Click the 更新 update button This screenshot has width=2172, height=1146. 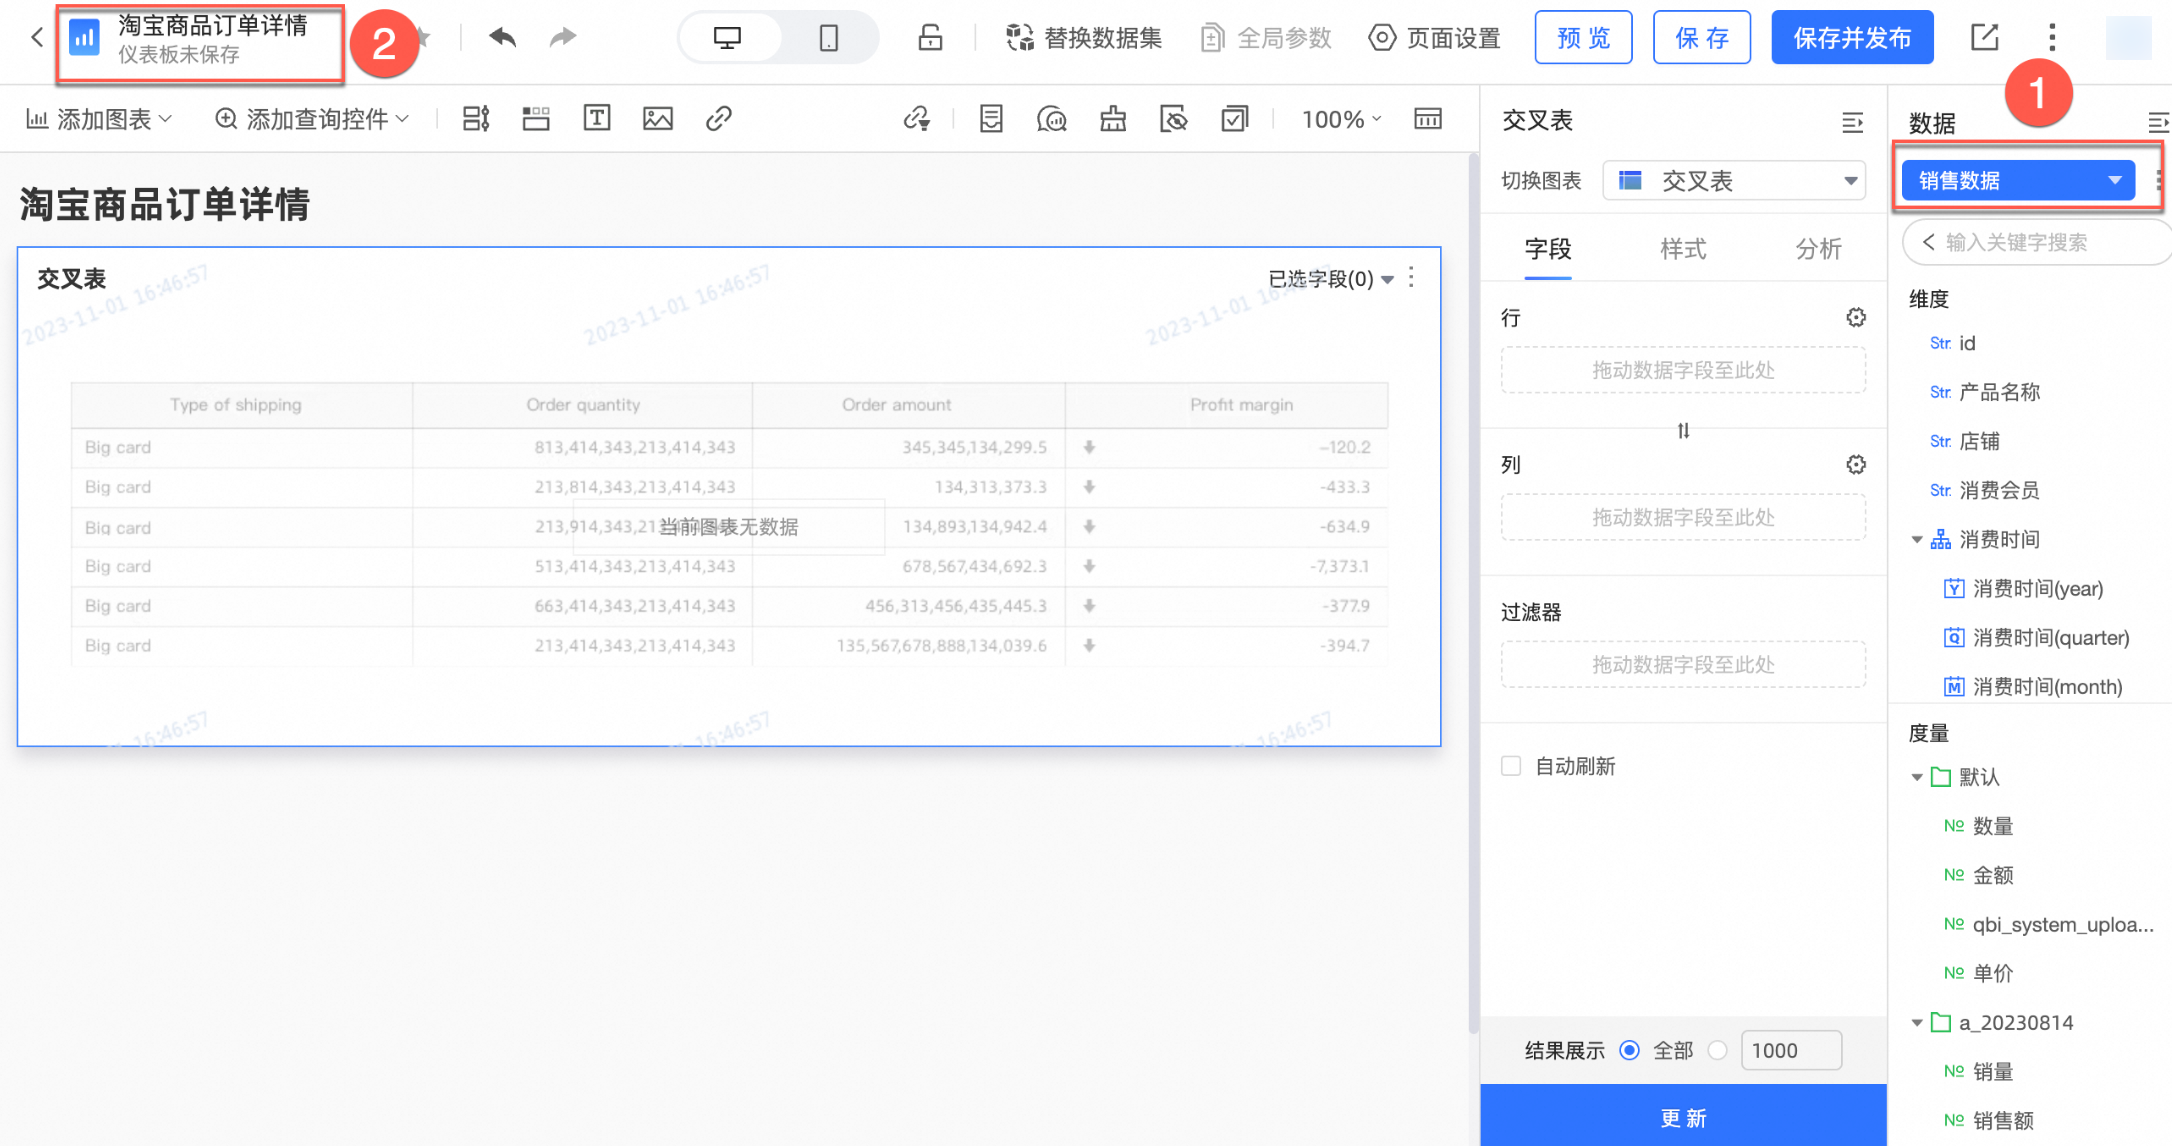1683,1116
